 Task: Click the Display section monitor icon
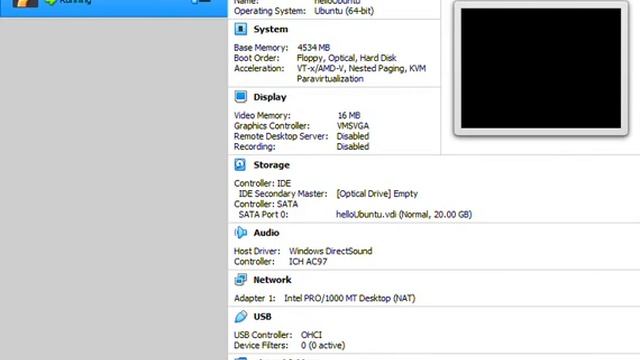[240, 97]
